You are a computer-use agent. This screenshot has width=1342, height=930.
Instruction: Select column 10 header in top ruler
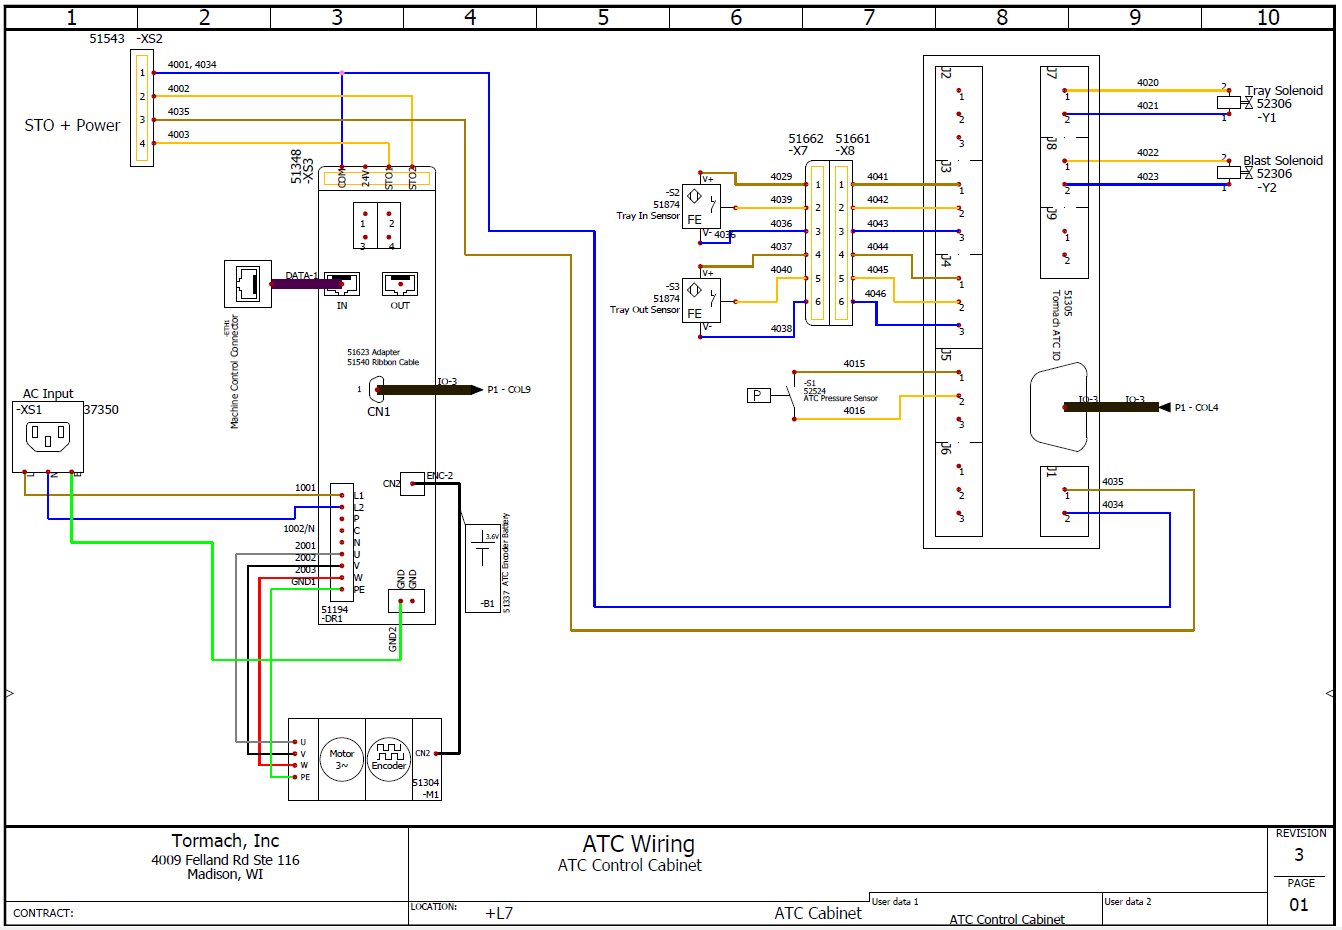coord(1267,18)
